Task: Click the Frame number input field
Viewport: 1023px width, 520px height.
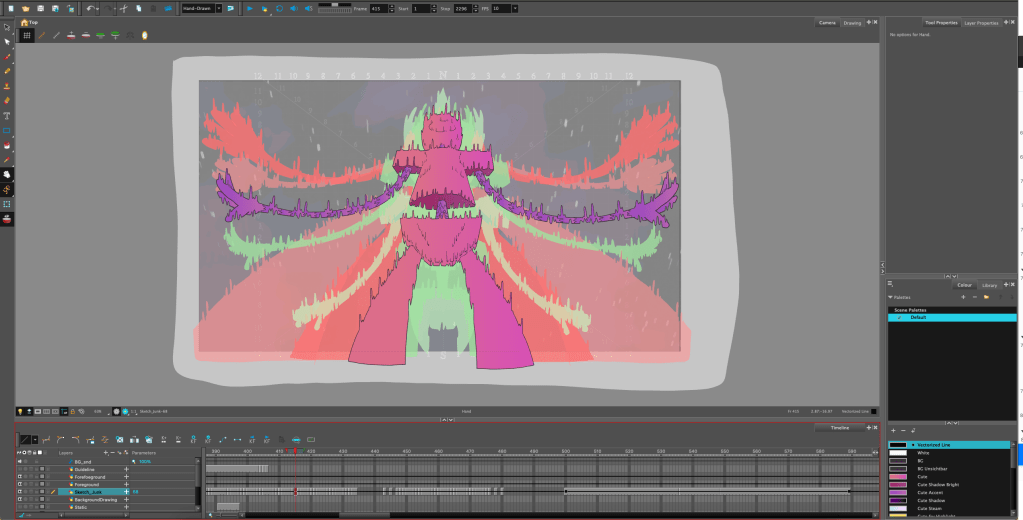Action: (x=380, y=8)
